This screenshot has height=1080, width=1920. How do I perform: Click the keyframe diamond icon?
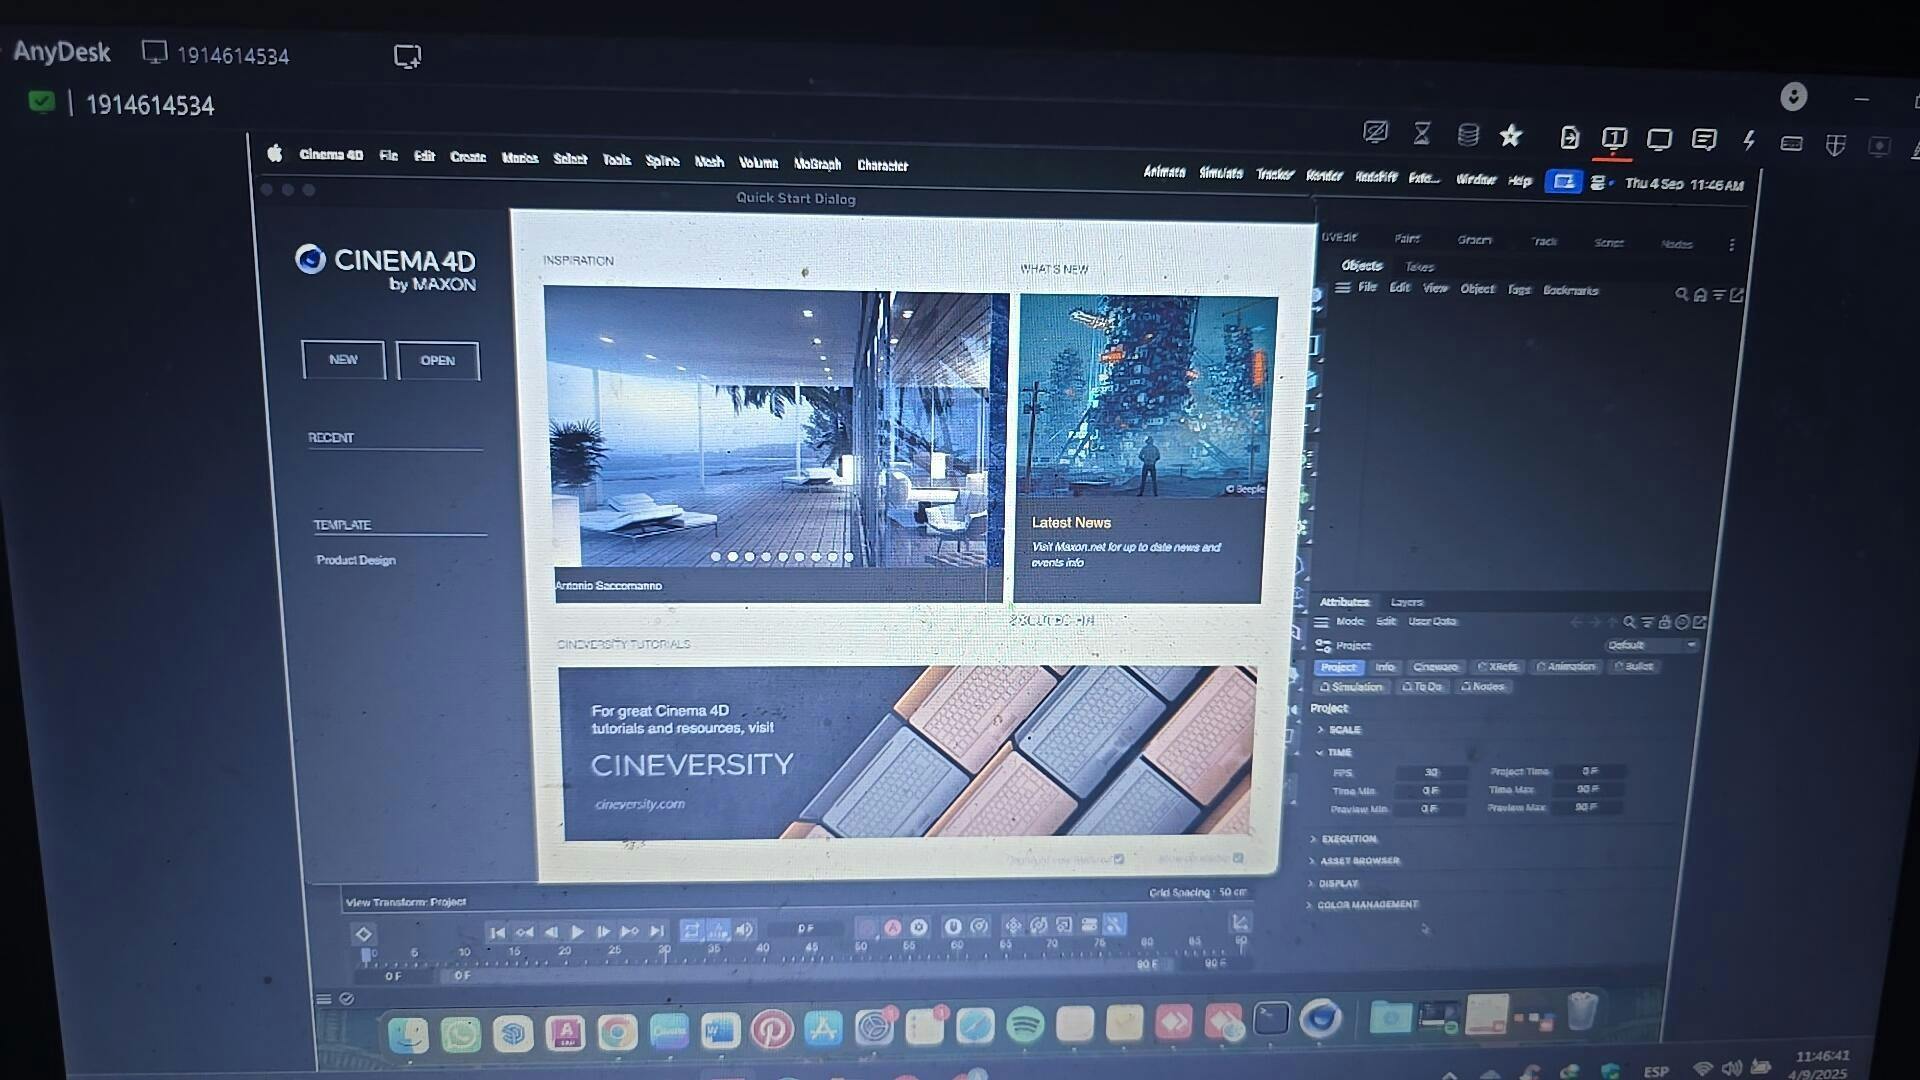click(364, 934)
